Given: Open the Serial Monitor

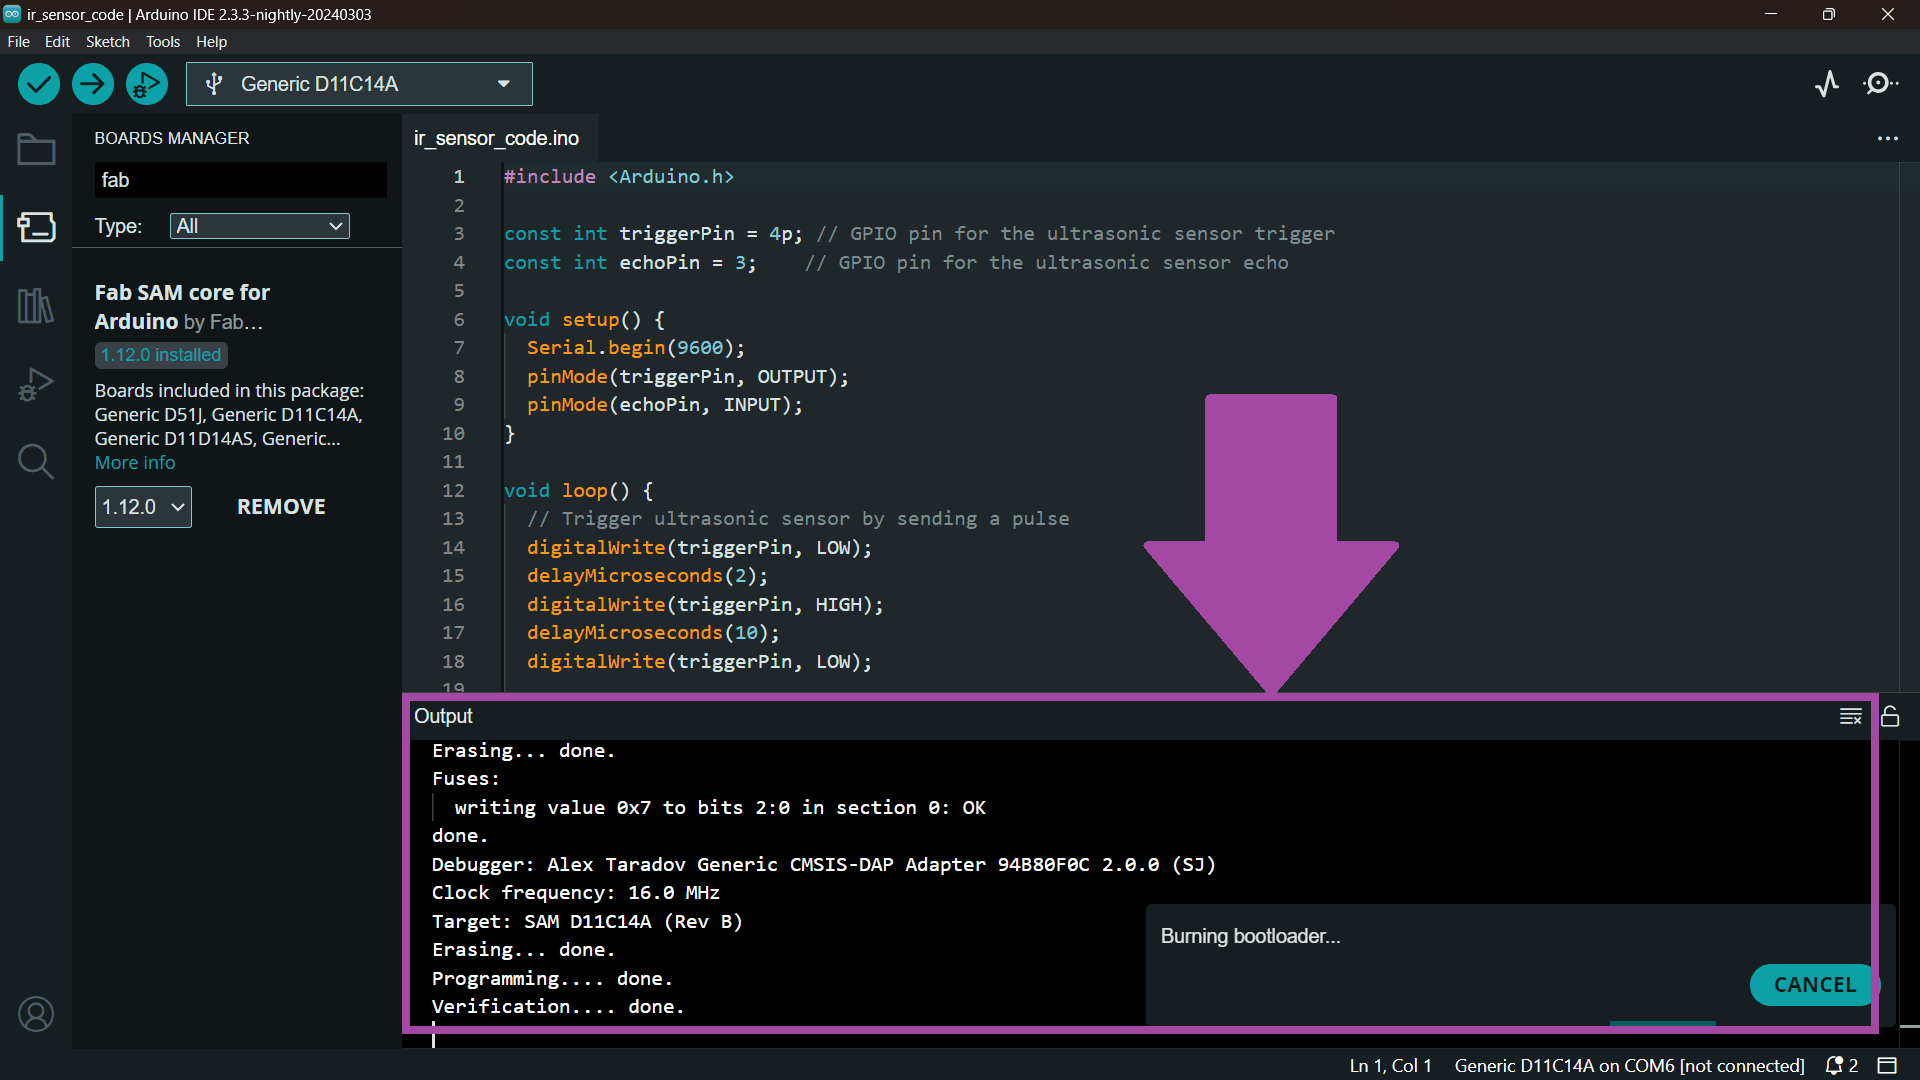Looking at the screenshot, I should pos(1881,84).
